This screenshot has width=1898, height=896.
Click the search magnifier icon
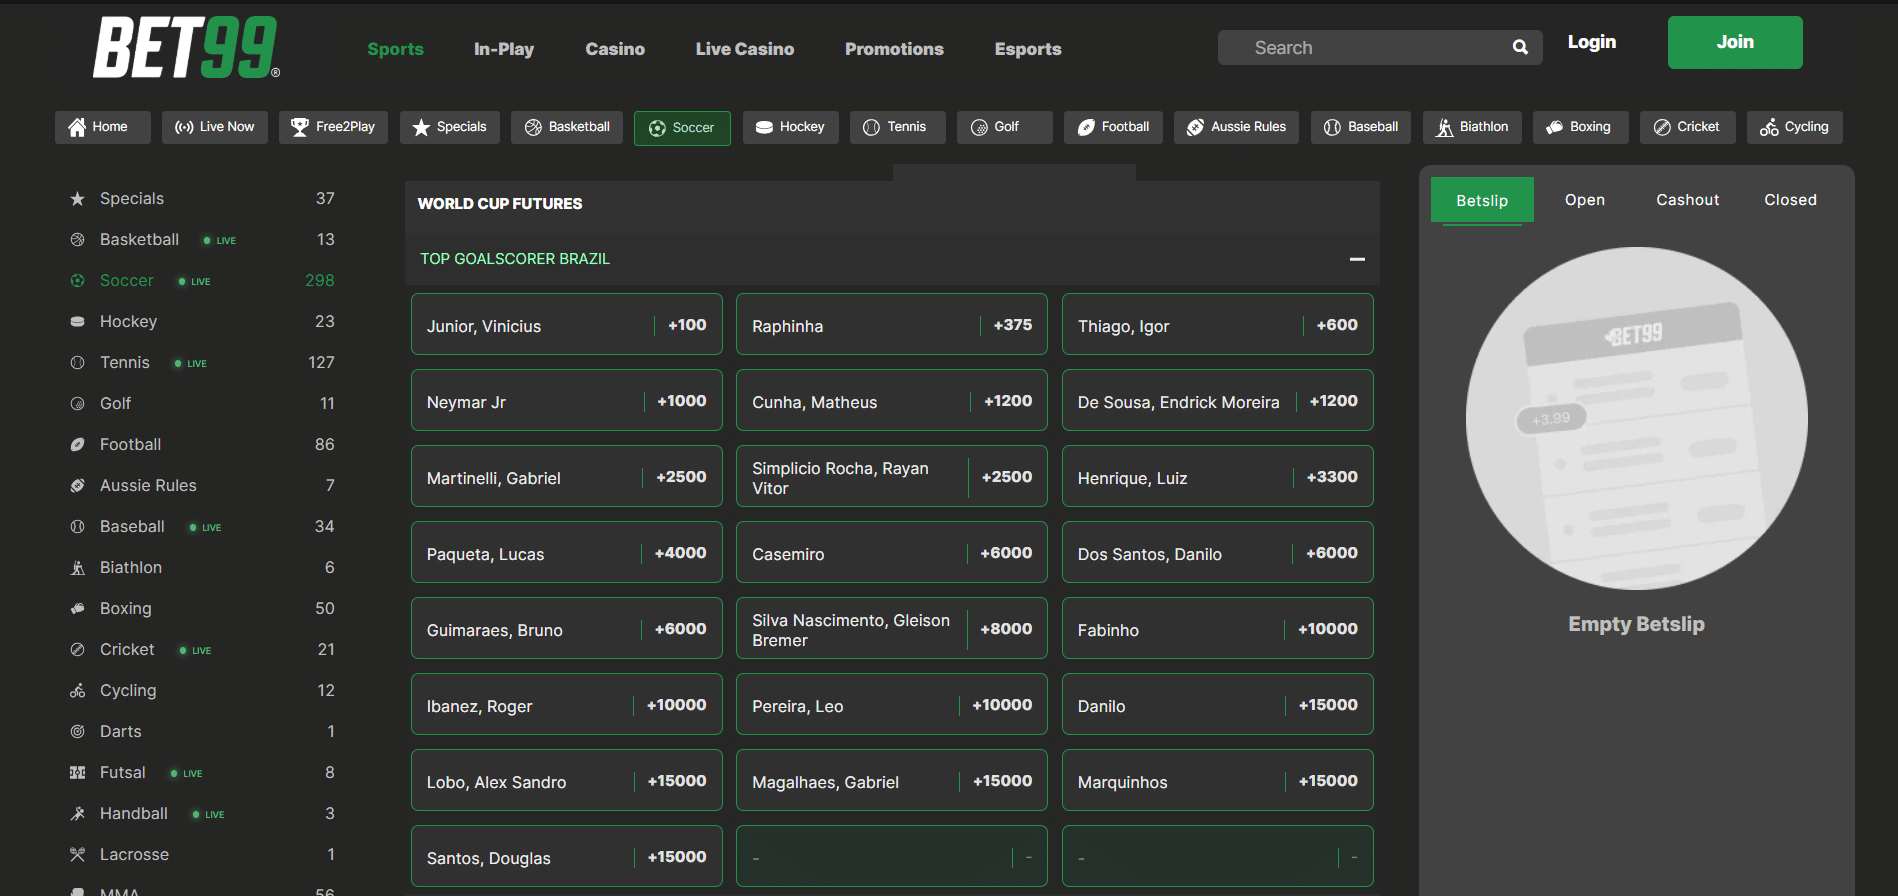pos(1520,47)
